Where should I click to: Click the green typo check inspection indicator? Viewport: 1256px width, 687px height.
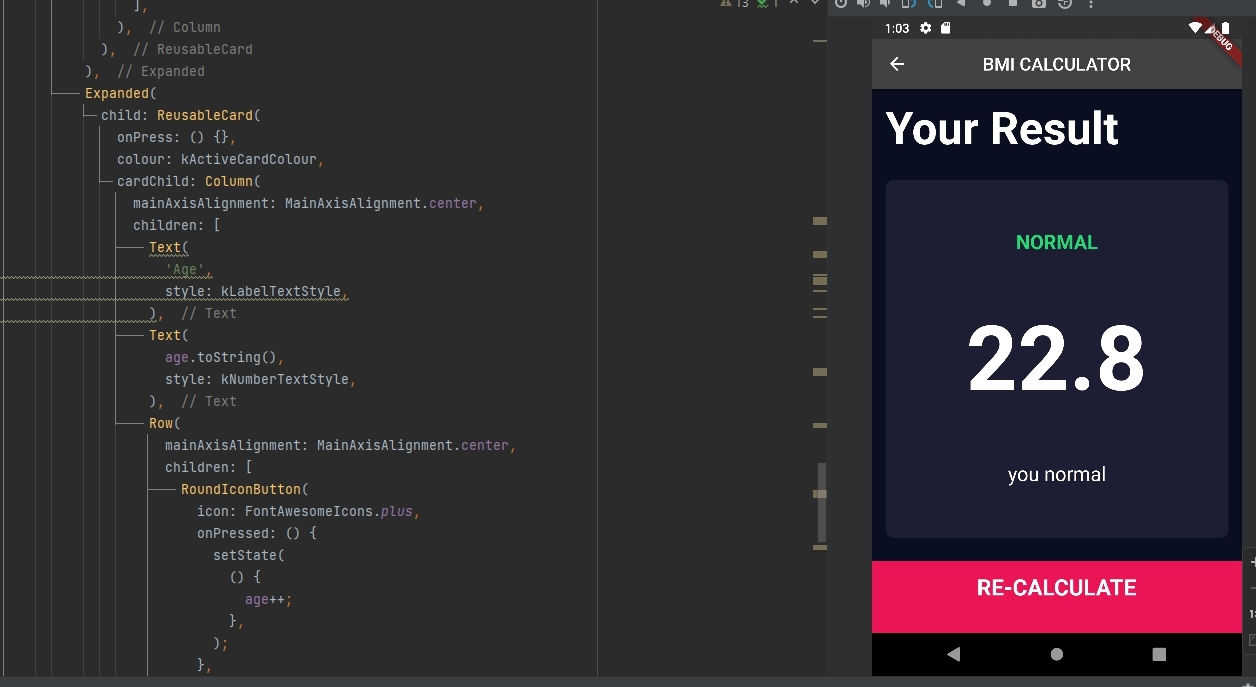(x=768, y=3)
